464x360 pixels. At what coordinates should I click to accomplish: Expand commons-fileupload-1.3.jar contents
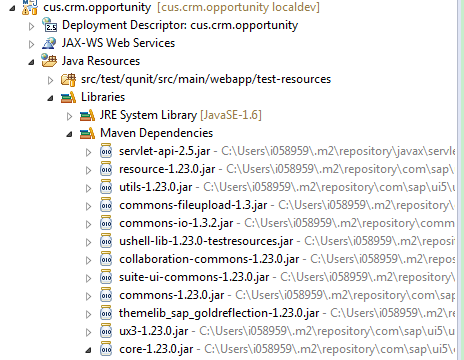pyautogui.click(x=88, y=206)
